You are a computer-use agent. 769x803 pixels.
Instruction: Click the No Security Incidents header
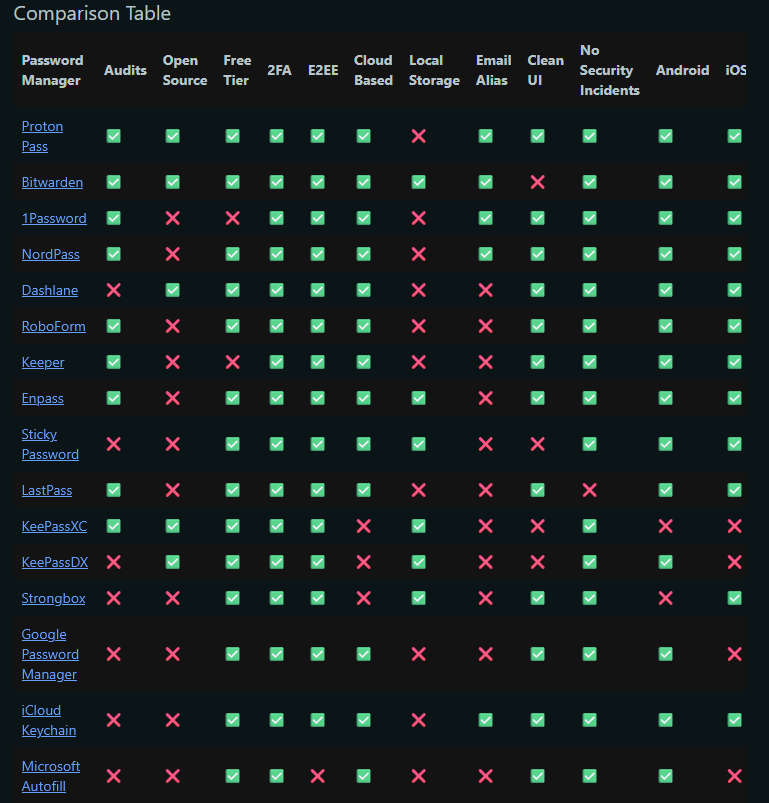610,70
